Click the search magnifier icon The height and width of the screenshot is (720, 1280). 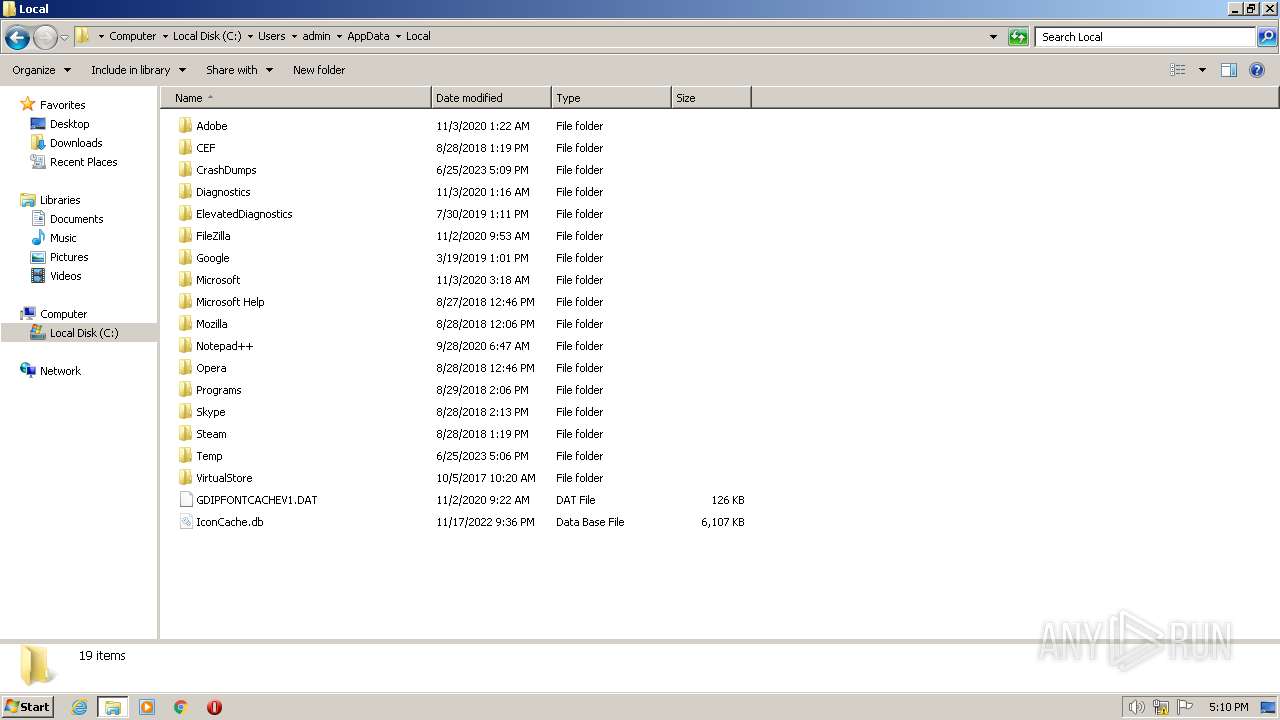click(x=1267, y=37)
